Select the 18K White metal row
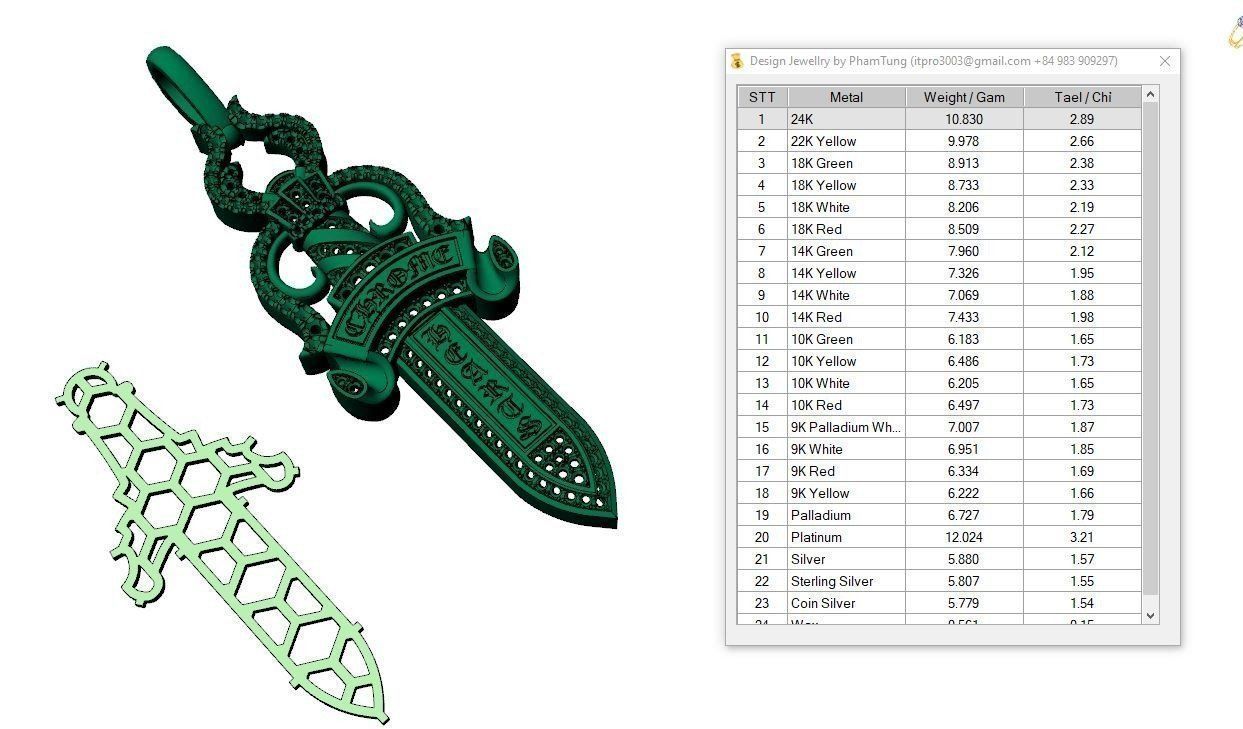The width and height of the screenshot is (1243, 729). coord(939,207)
